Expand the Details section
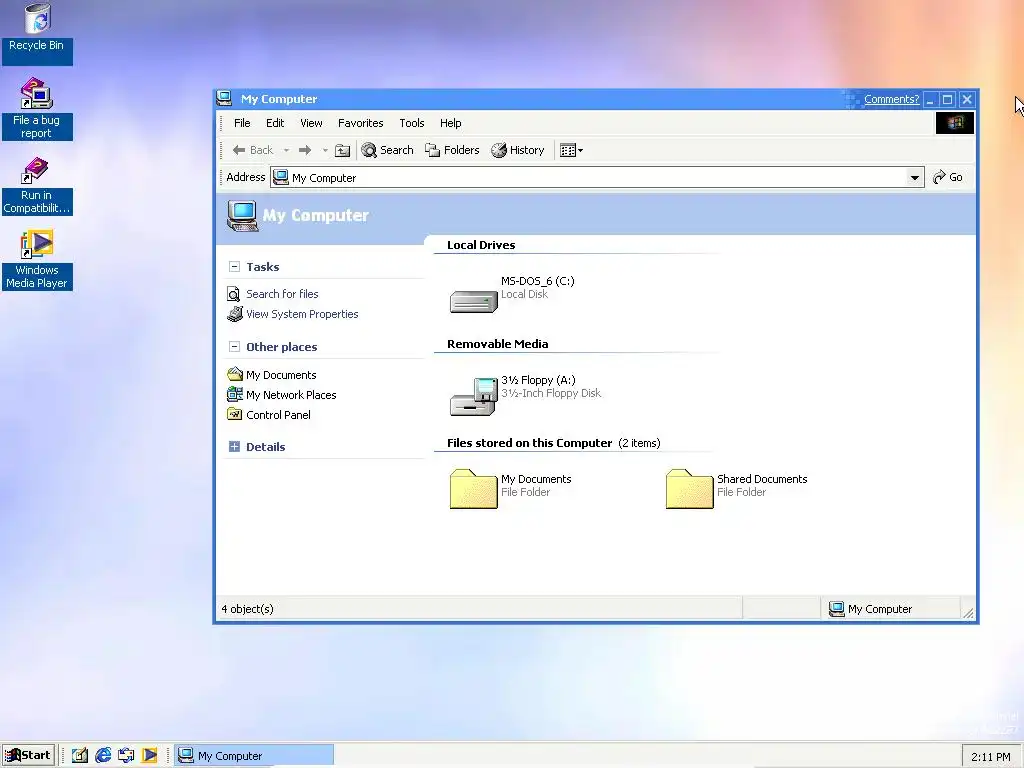 click(x=234, y=447)
